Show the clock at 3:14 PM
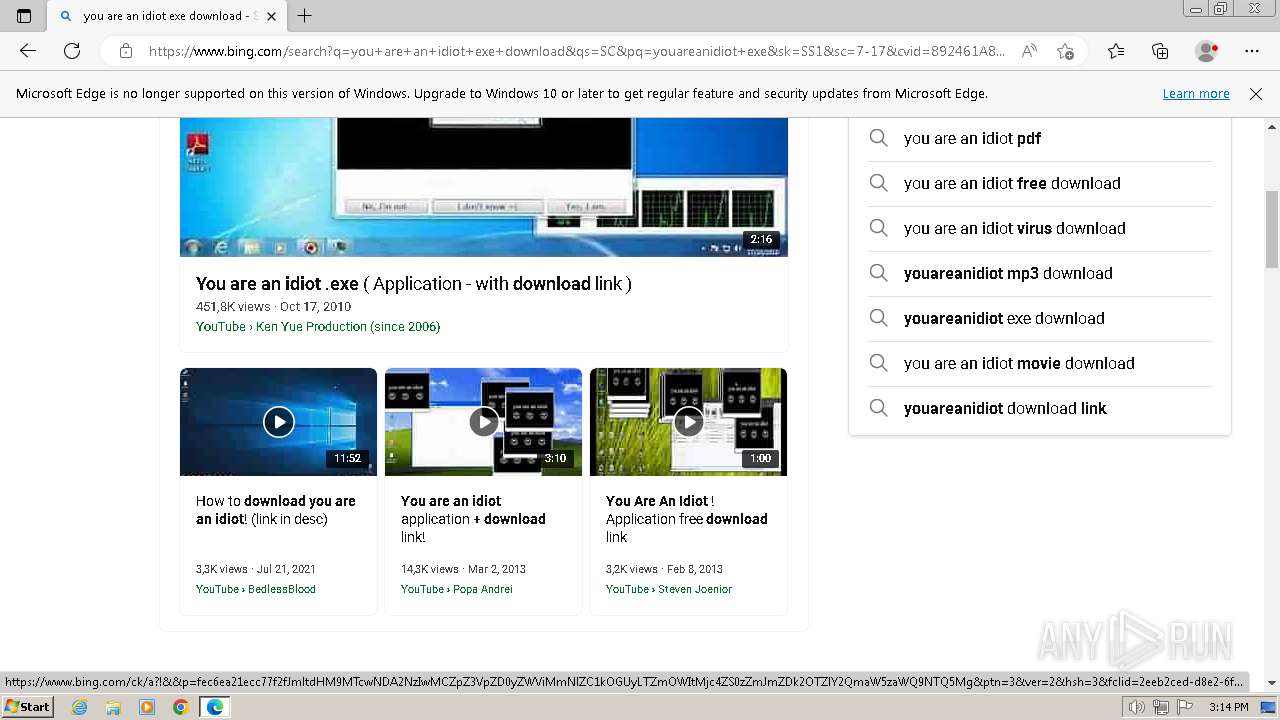Viewport: 1280px width, 720px height. click(x=1228, y=707)
